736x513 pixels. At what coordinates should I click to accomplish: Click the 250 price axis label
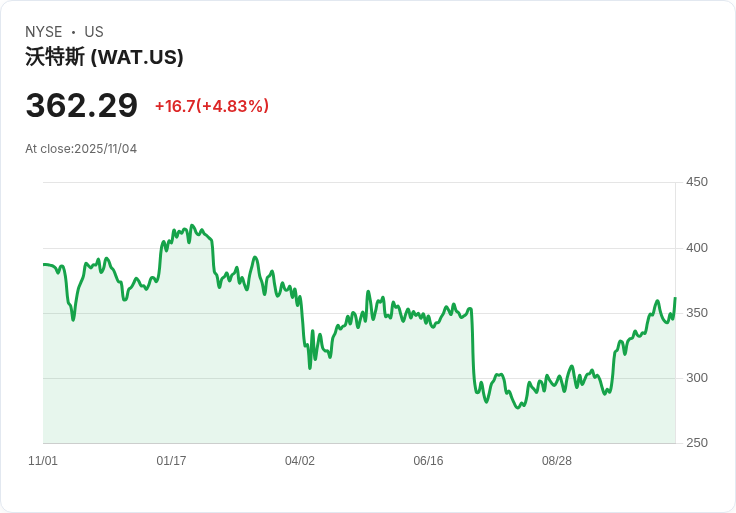(x=697, y=443)
